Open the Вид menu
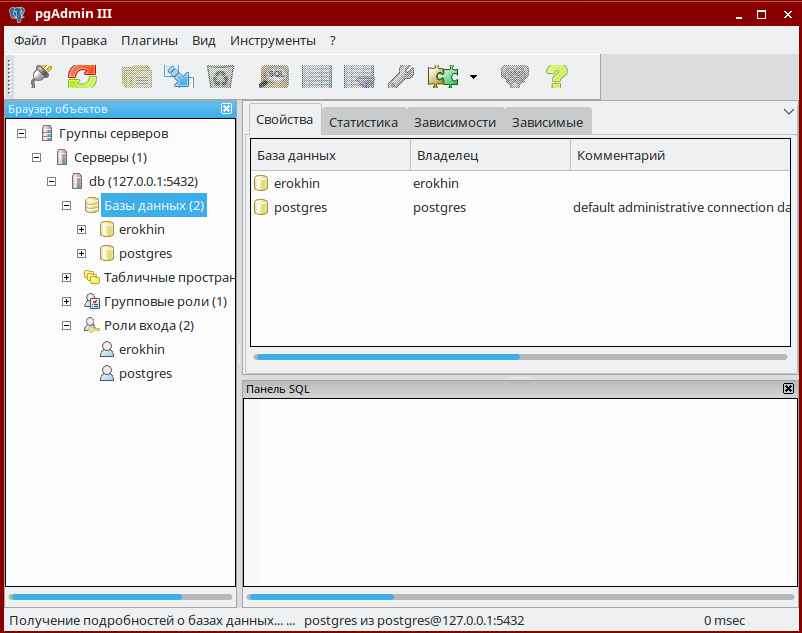This screenshot has height=633, width=802. point(204,41)
